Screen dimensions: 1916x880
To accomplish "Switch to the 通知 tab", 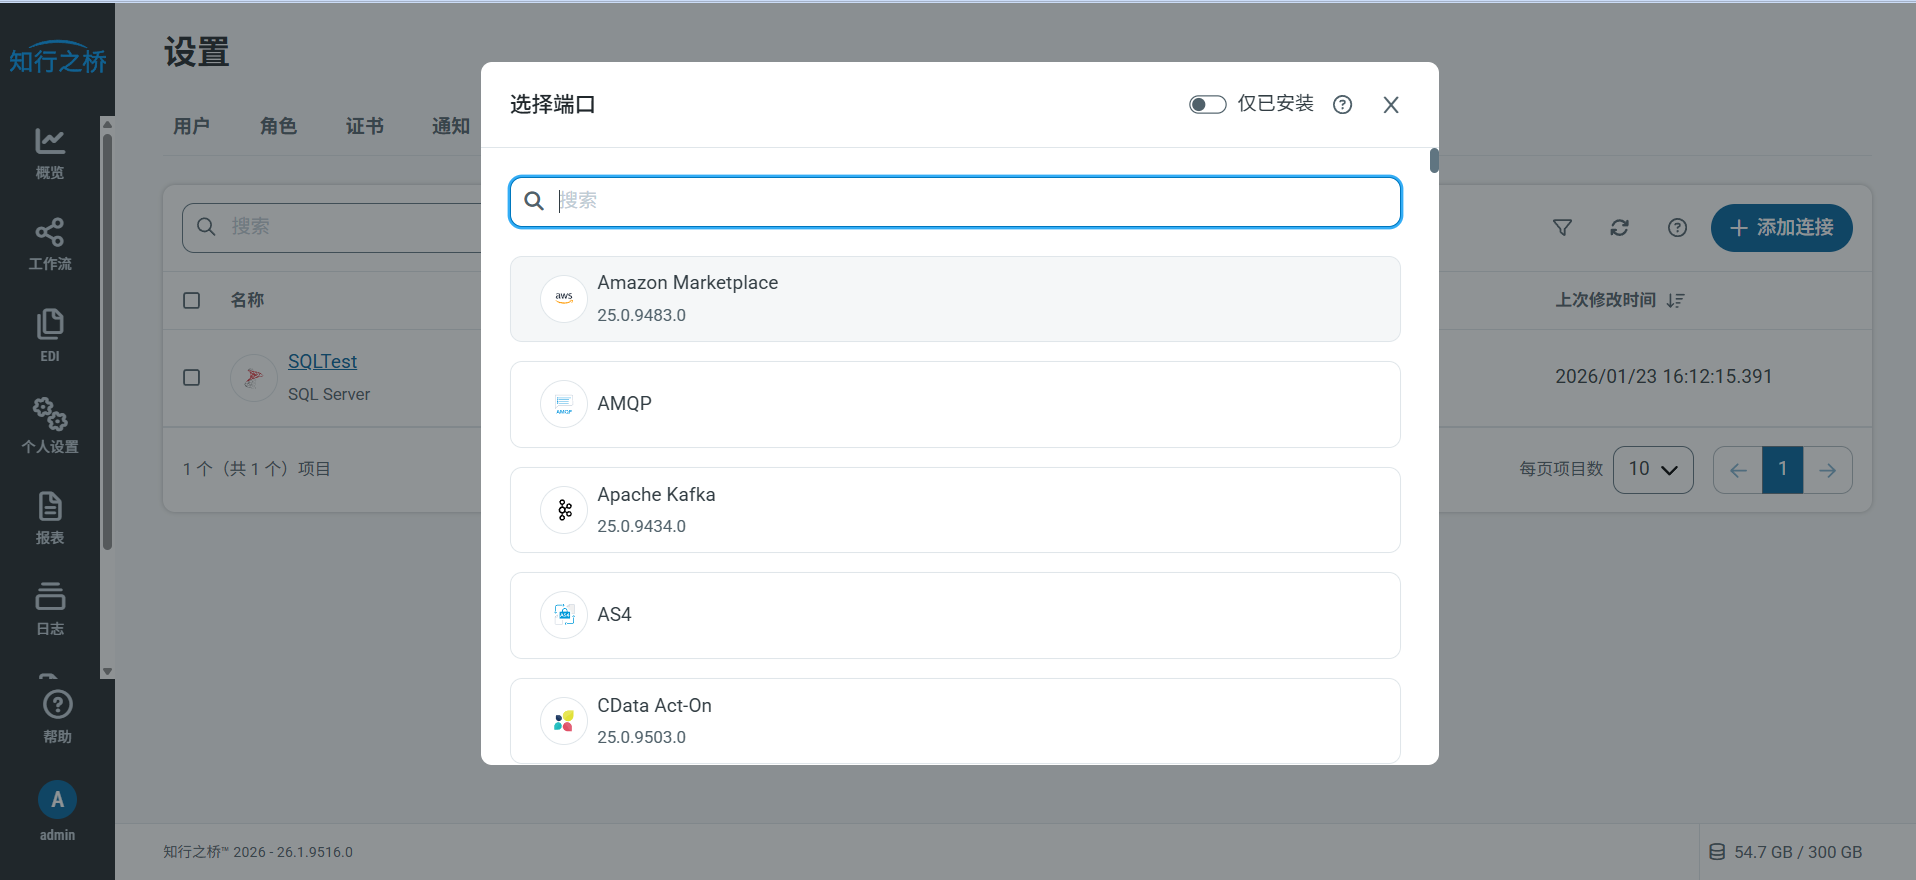I will coord(451,126).
